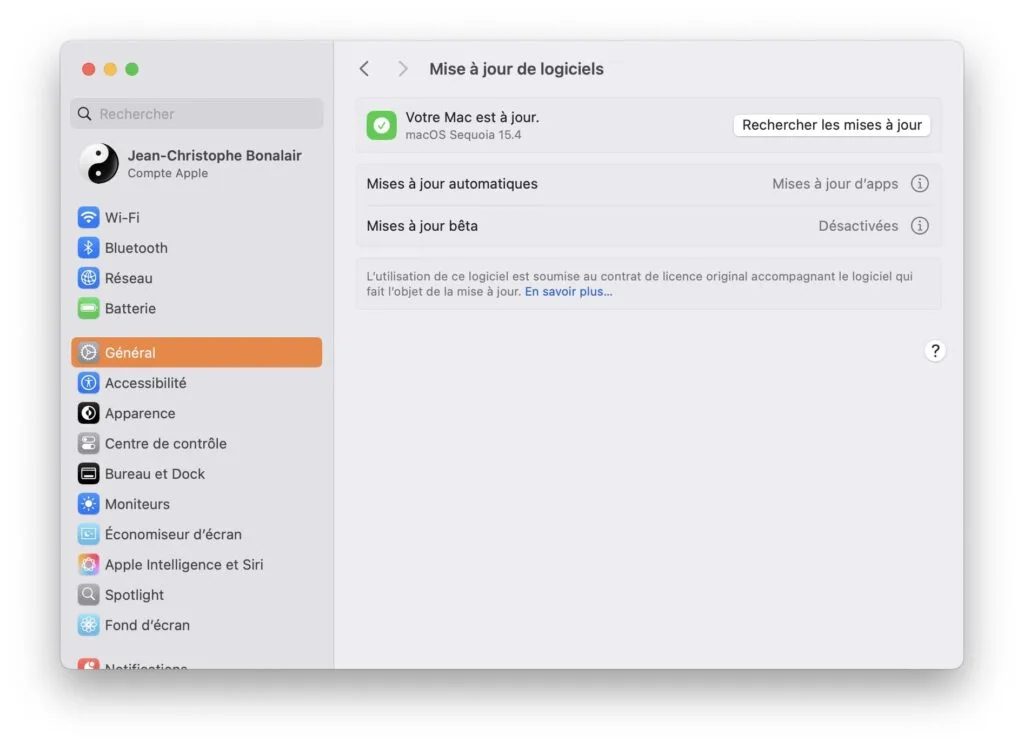Open info for Mises à jour bêta
Viewport: 1024px width, 749px height.
tap(919, 226)
